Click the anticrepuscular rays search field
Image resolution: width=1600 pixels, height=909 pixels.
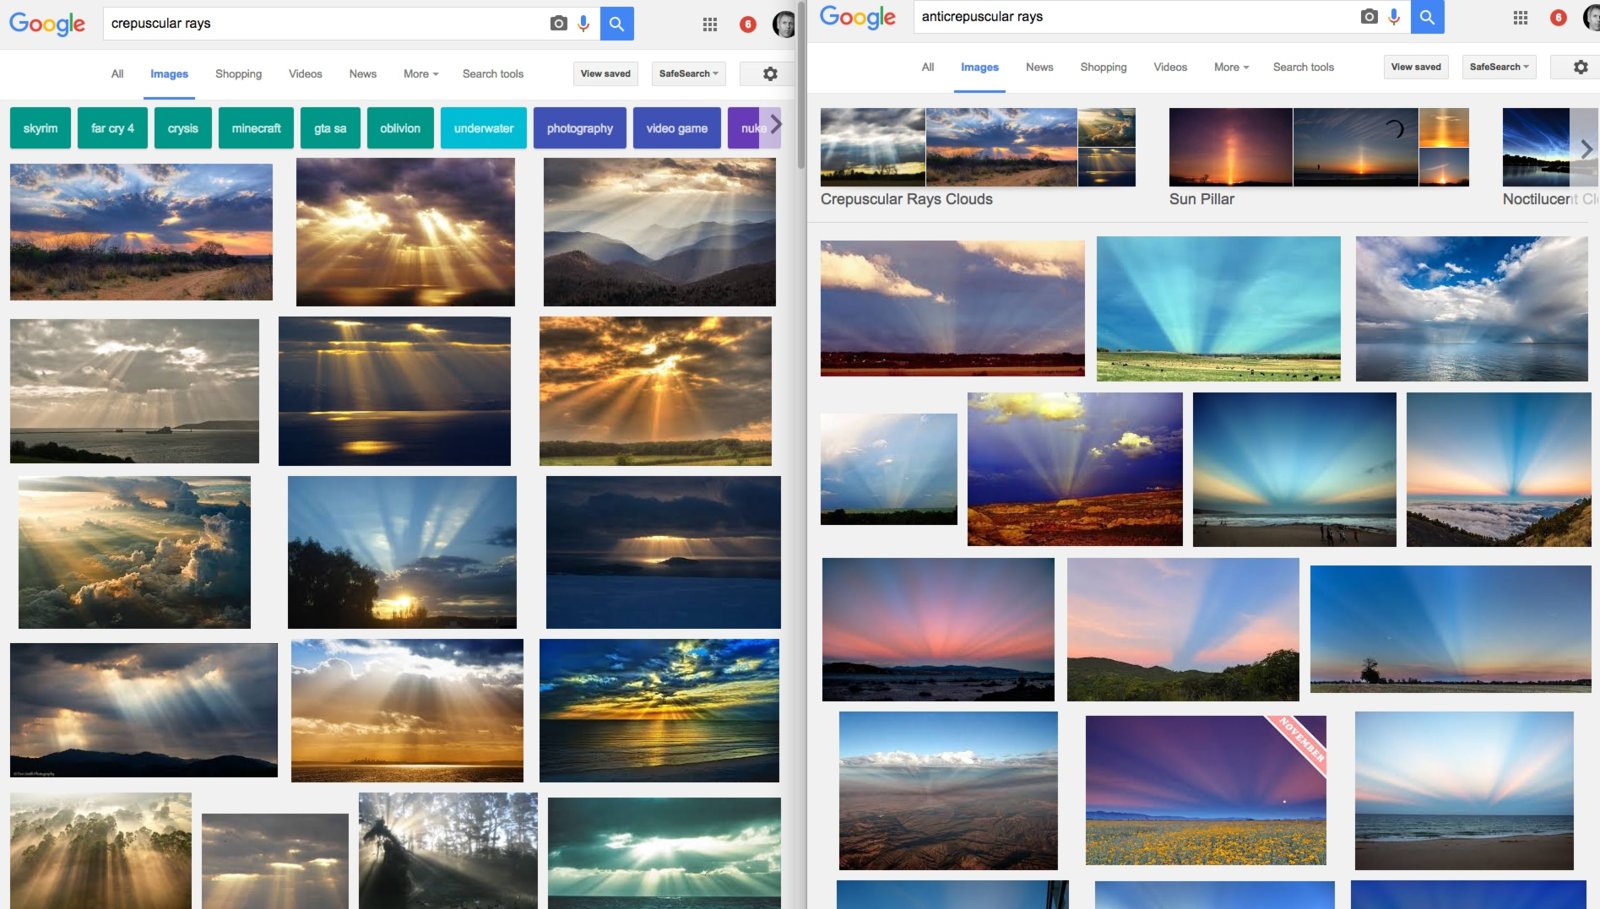[x=1130, y=17]
